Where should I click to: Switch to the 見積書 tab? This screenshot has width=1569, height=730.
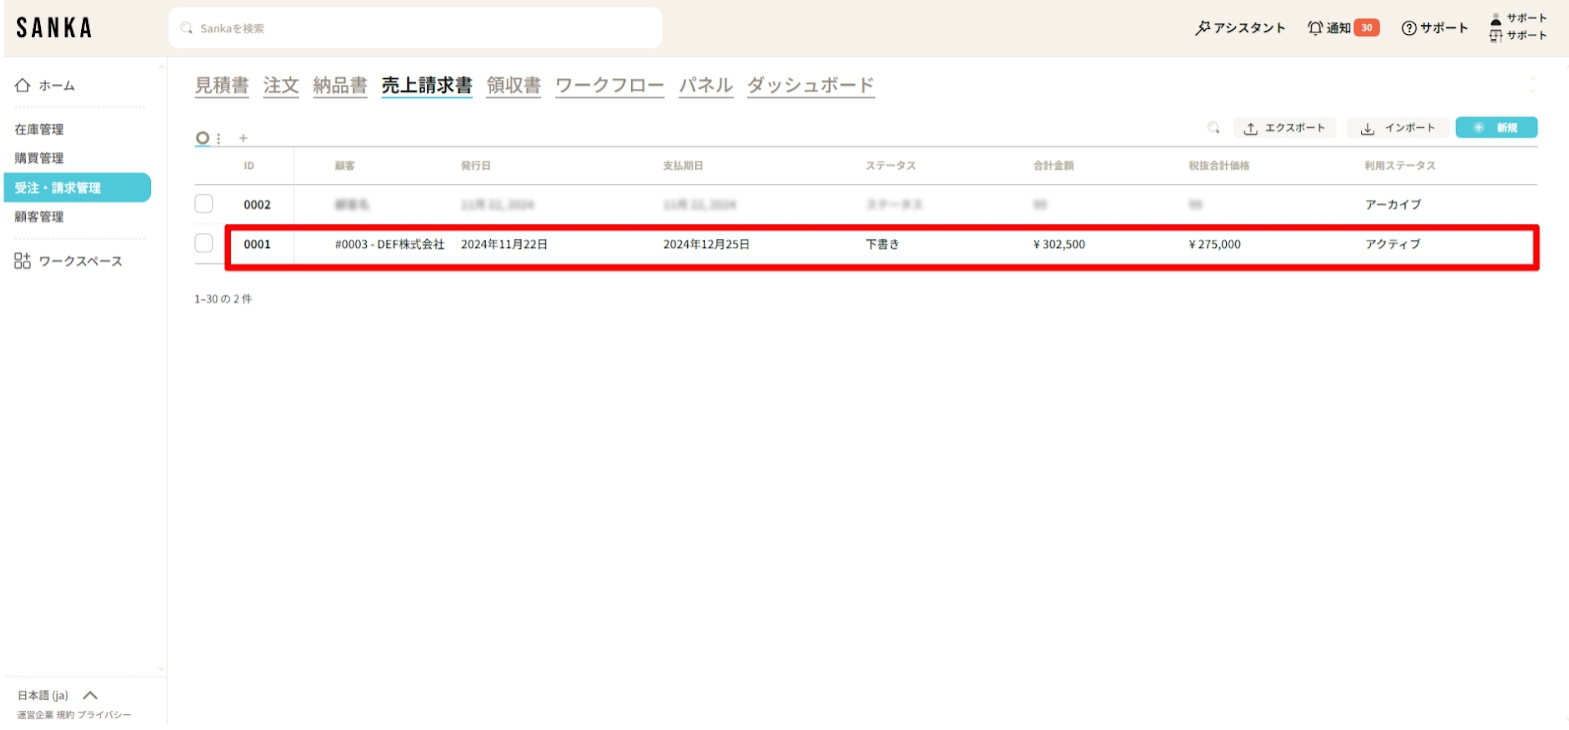click(221, 86)
